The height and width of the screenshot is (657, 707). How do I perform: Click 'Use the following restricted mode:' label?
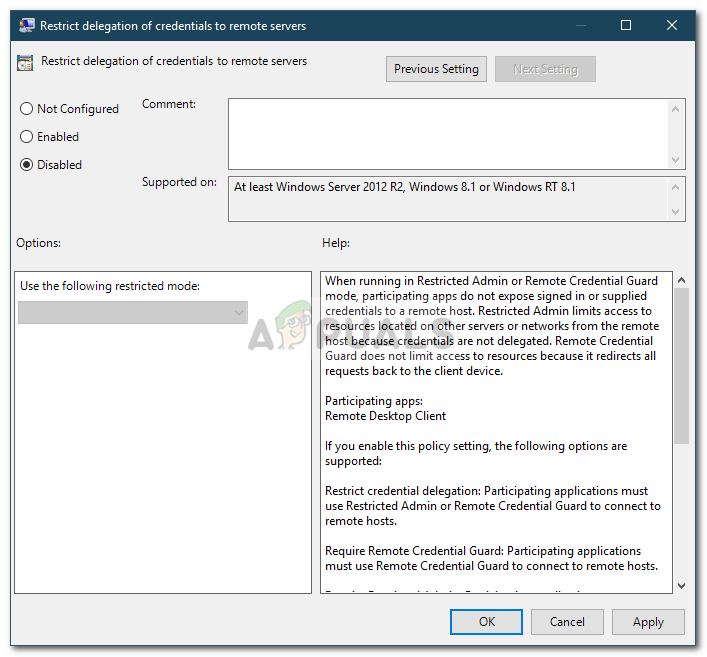[110, 286]
